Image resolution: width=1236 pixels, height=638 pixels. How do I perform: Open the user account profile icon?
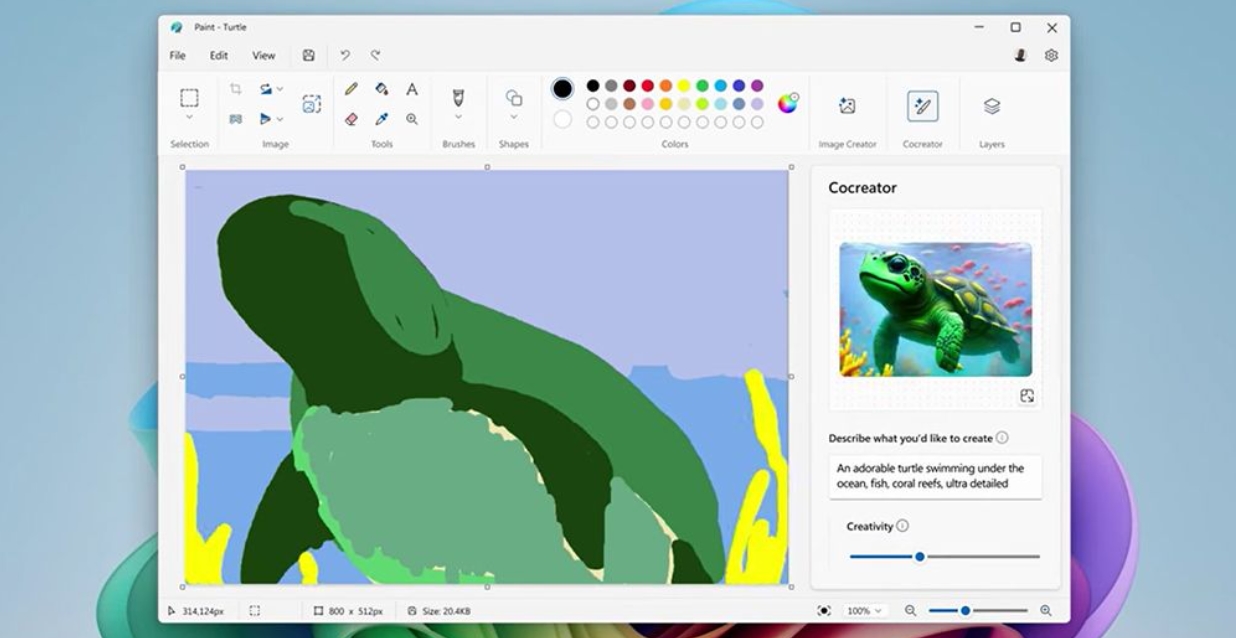tap(1020, 56)
